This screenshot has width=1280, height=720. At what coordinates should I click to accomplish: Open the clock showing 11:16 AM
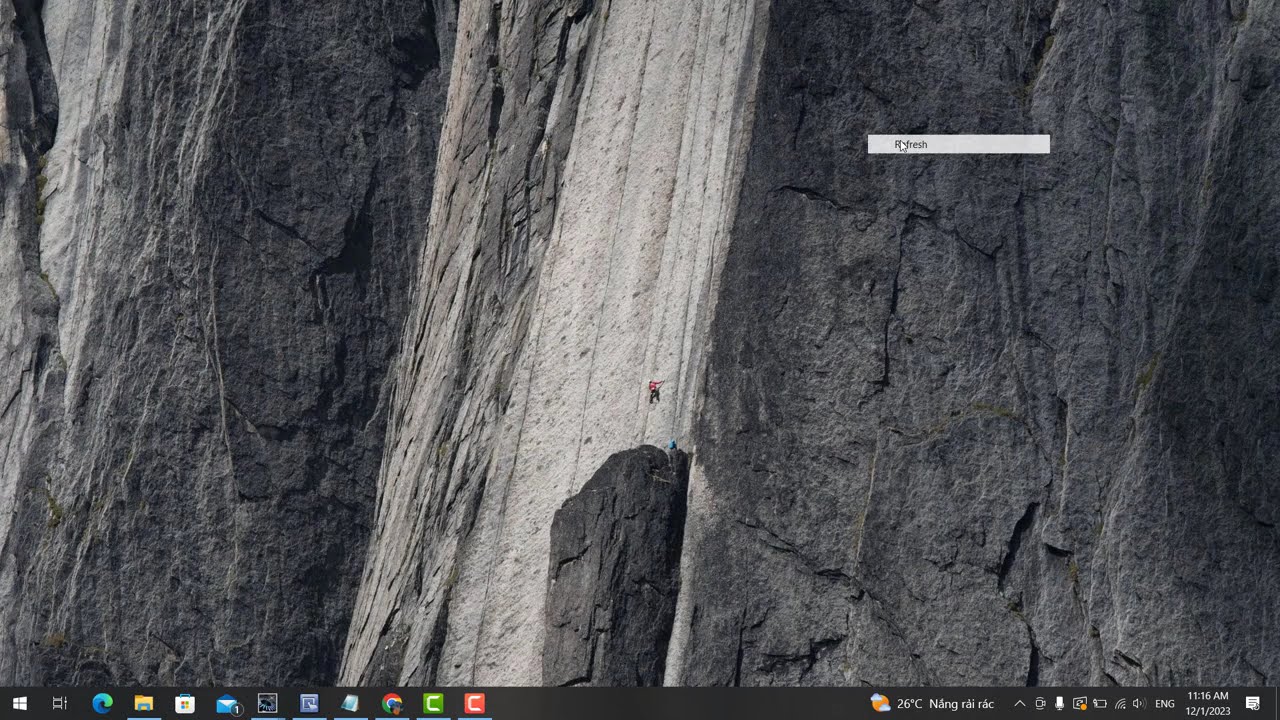coord(1208,704)
